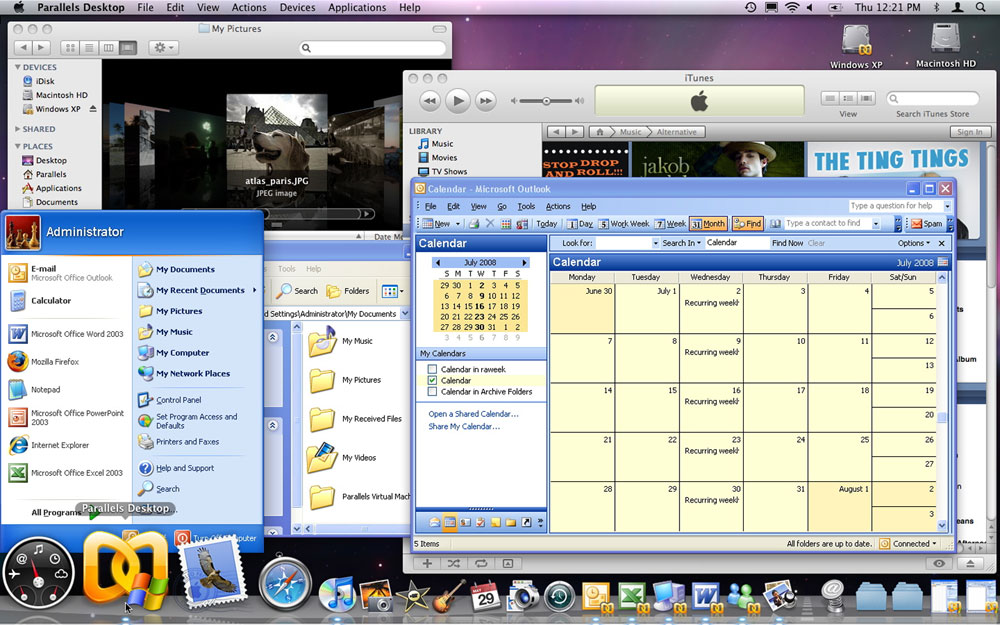Click Today button in Outlook toolbar
The height and width of the screenshot is (625, 1000).
(x=546, y=224)
